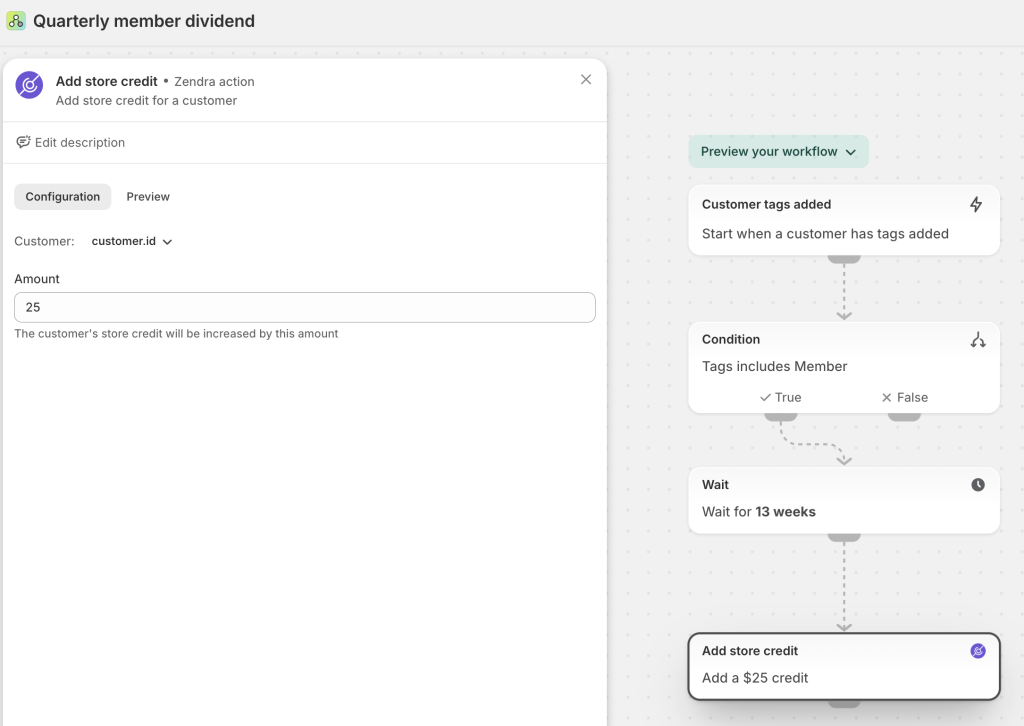Select the Wait step card
This screenshot has width=1024, height=726.
pyautogui.click(x=844, y=500)
